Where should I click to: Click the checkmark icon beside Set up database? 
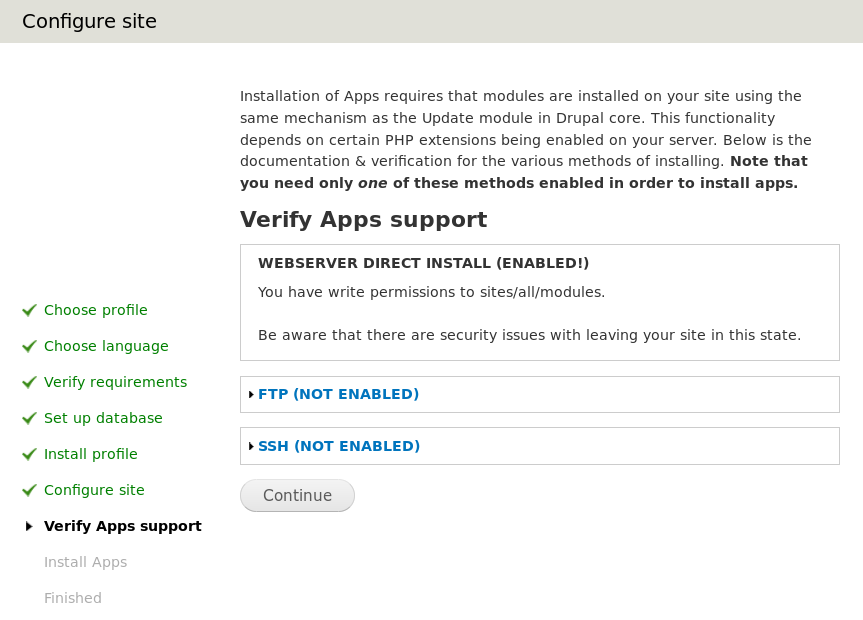[x=29, y=418]
